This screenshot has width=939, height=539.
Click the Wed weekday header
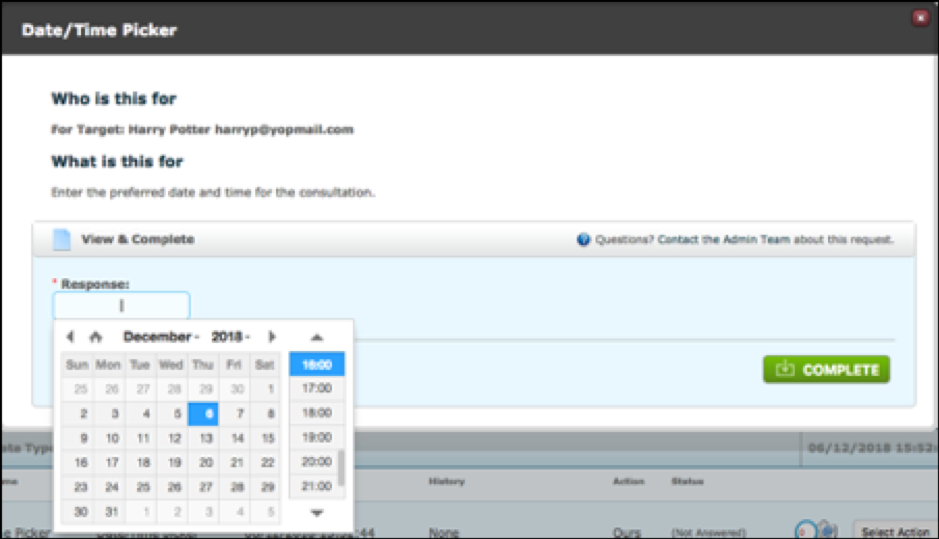point(171,365)
